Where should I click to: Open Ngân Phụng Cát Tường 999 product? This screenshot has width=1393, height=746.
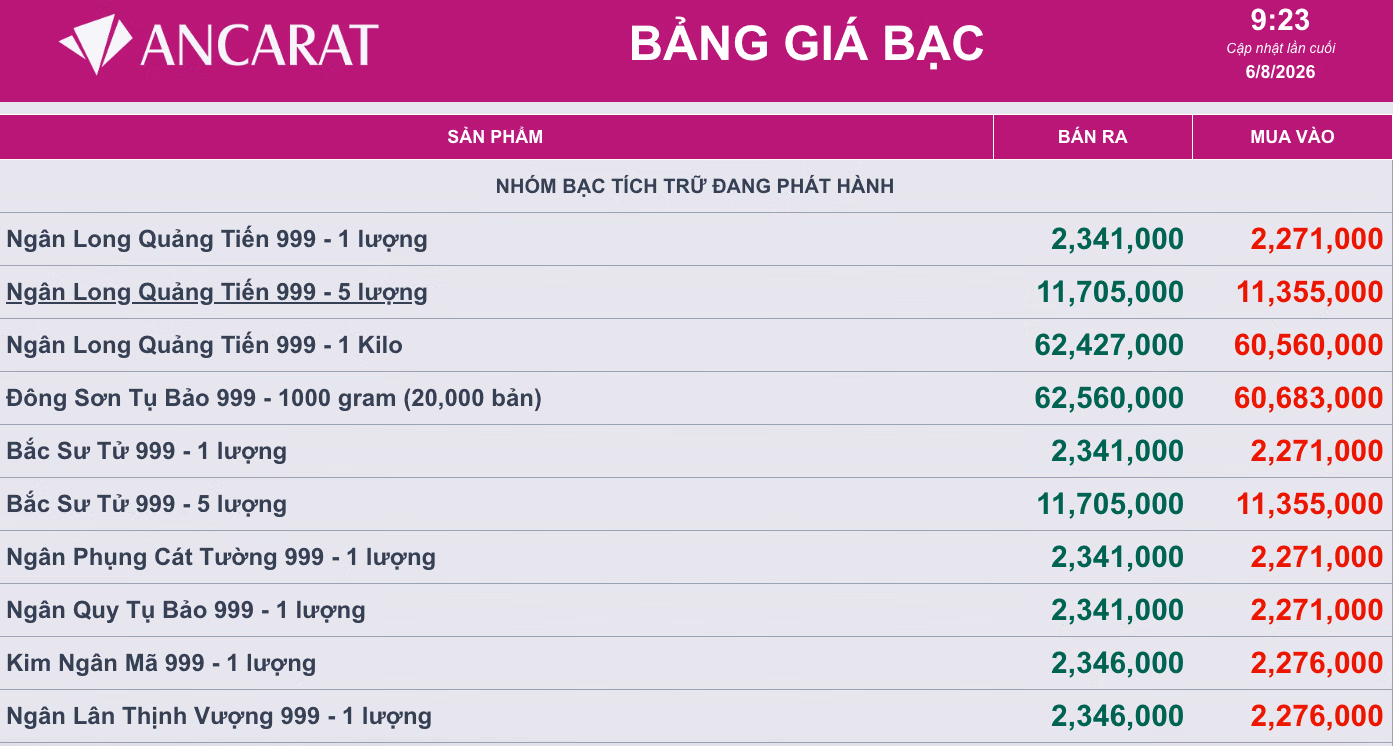[221, 557]
